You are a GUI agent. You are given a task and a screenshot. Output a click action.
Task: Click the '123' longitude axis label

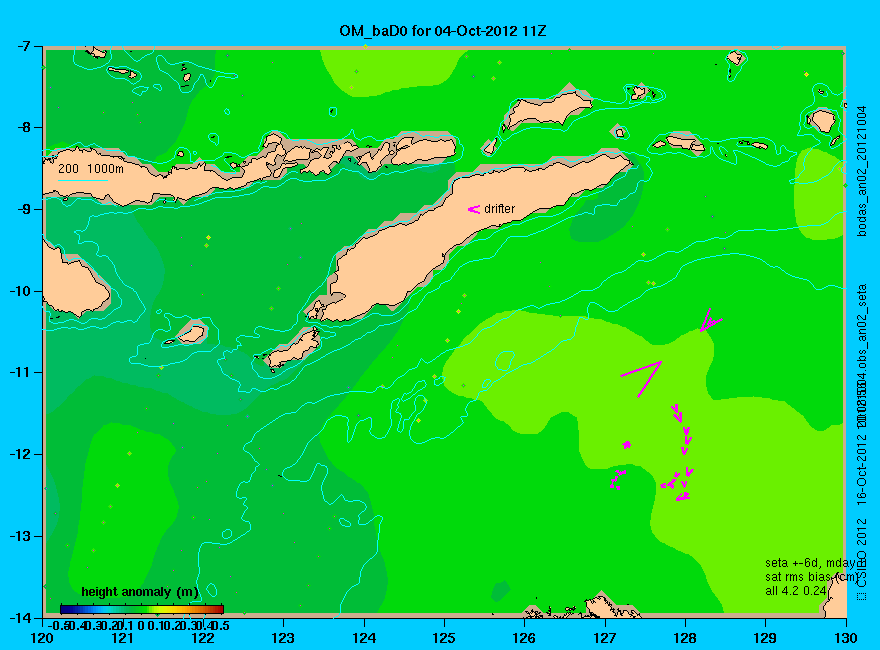(283, 638)
